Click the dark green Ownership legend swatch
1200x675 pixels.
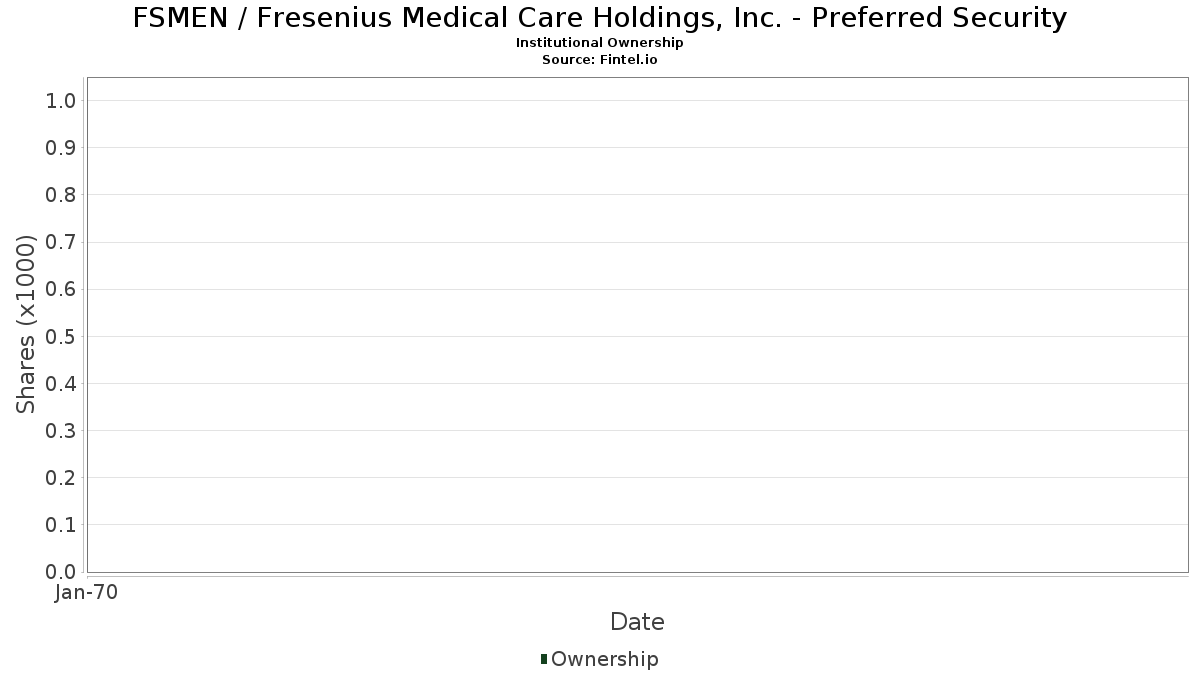544,659
